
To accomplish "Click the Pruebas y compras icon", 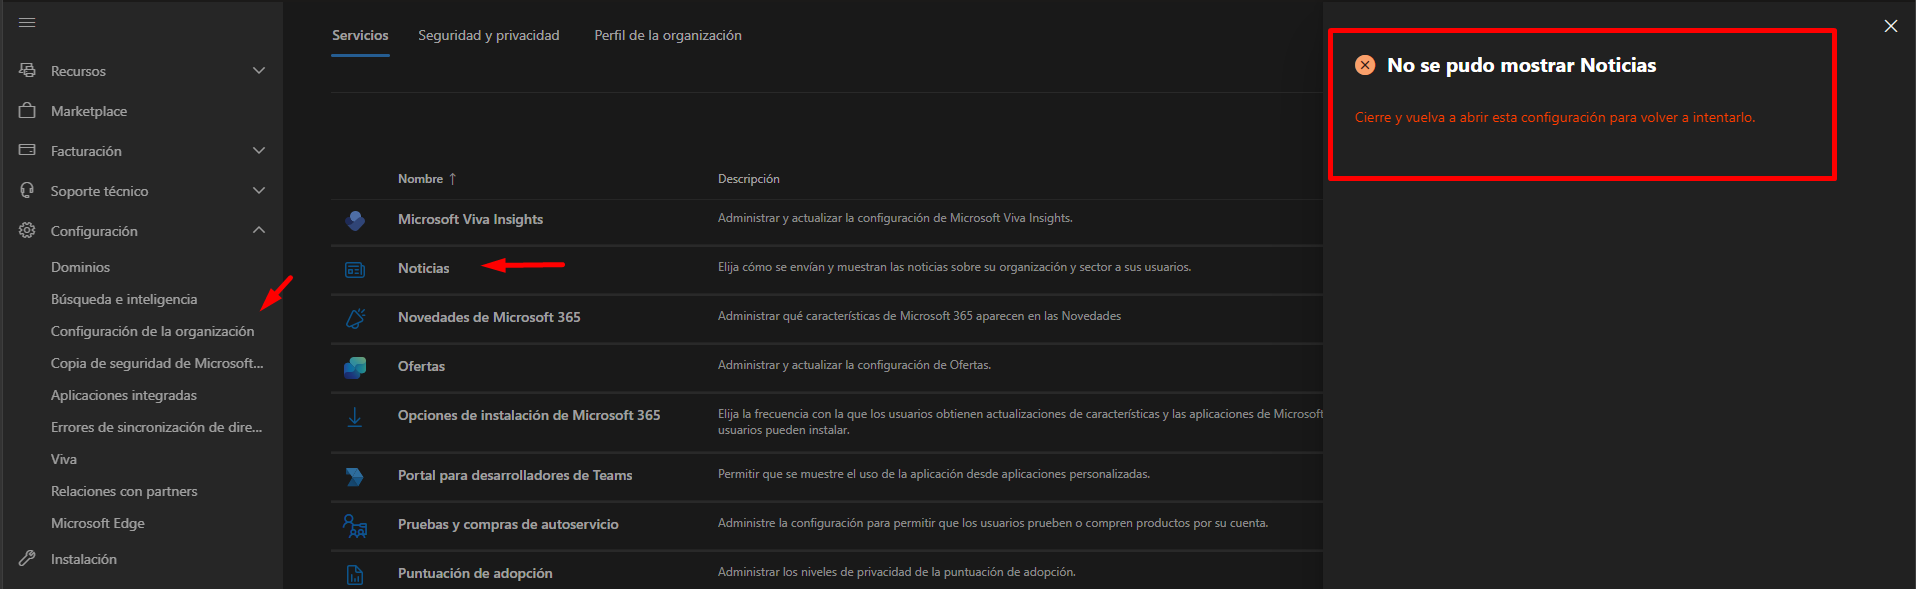I will click(355, 525).
